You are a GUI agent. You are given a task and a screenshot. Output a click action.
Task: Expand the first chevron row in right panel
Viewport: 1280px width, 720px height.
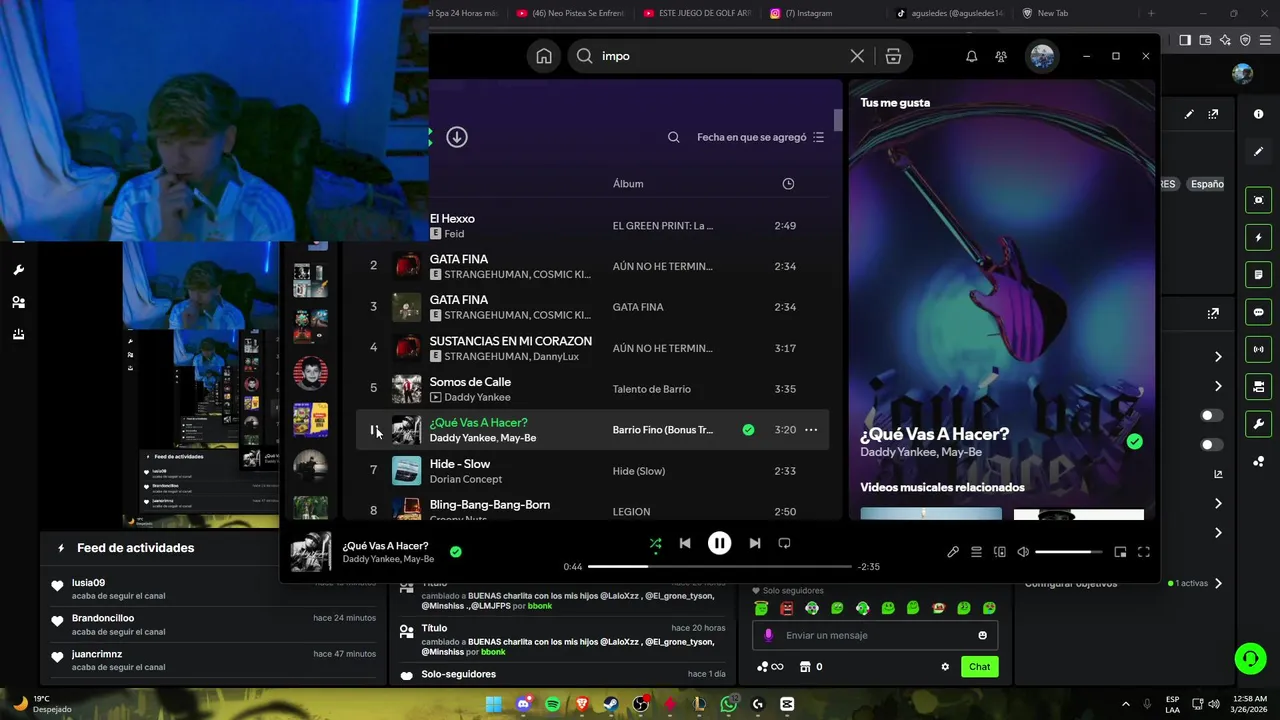coord(1218,357)
